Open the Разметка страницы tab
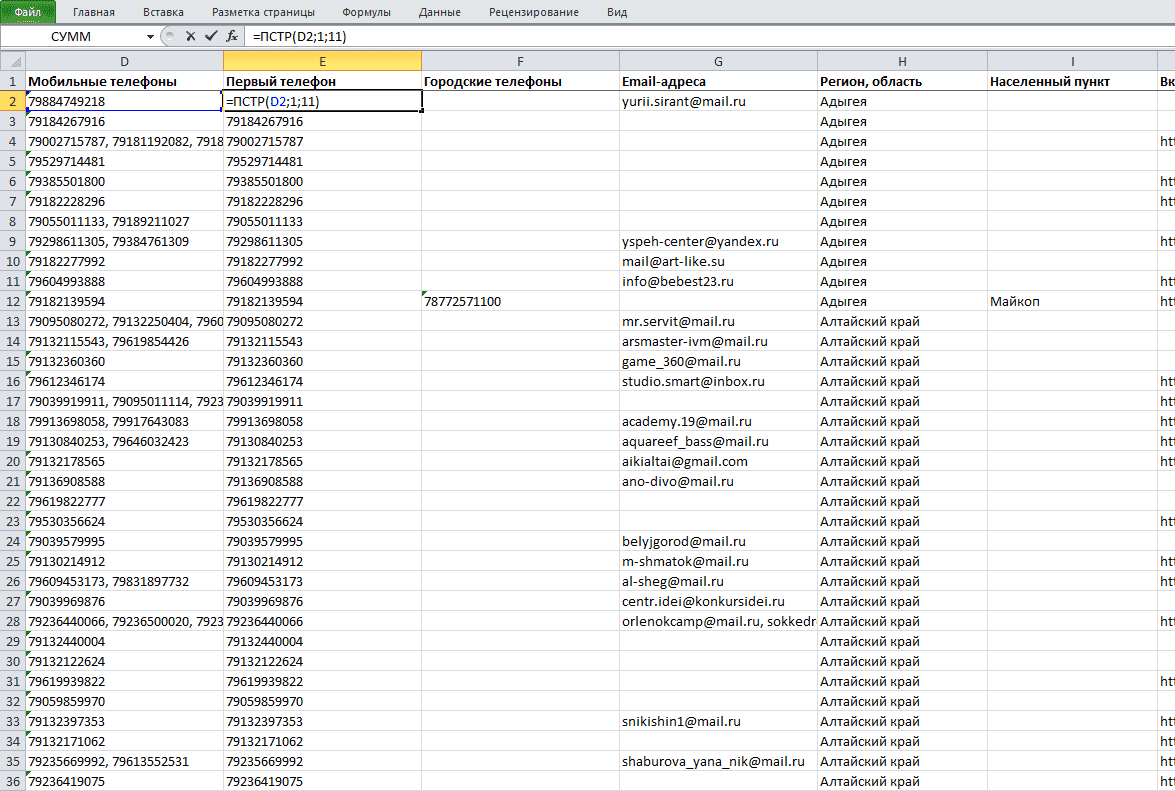The height and width of the screenshot is (791, 1175). (x=263, y=12)
